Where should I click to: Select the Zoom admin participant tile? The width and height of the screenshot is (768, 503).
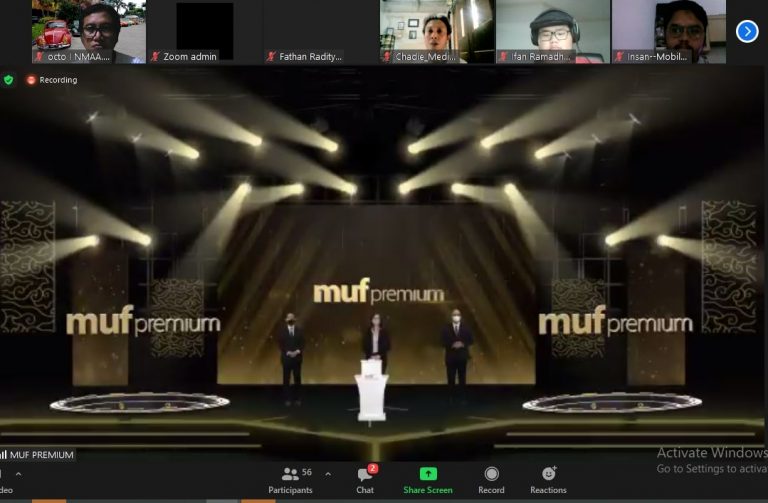pos(204,32)
